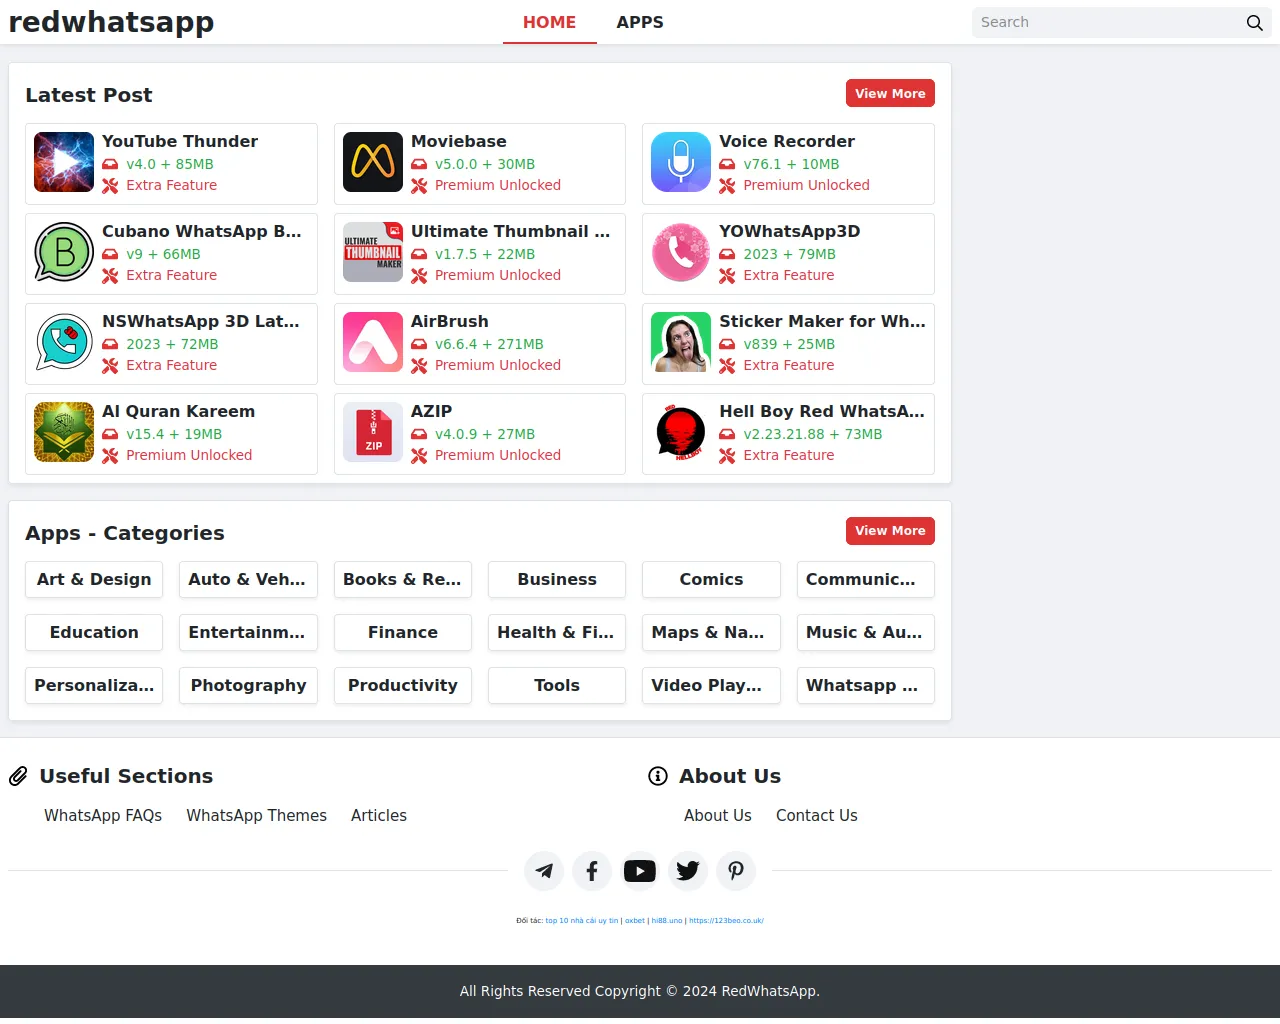Screen dimensions: 1280x1024
Task: Open the Cubano WhatsApp app icon
Action: point(64,252)
